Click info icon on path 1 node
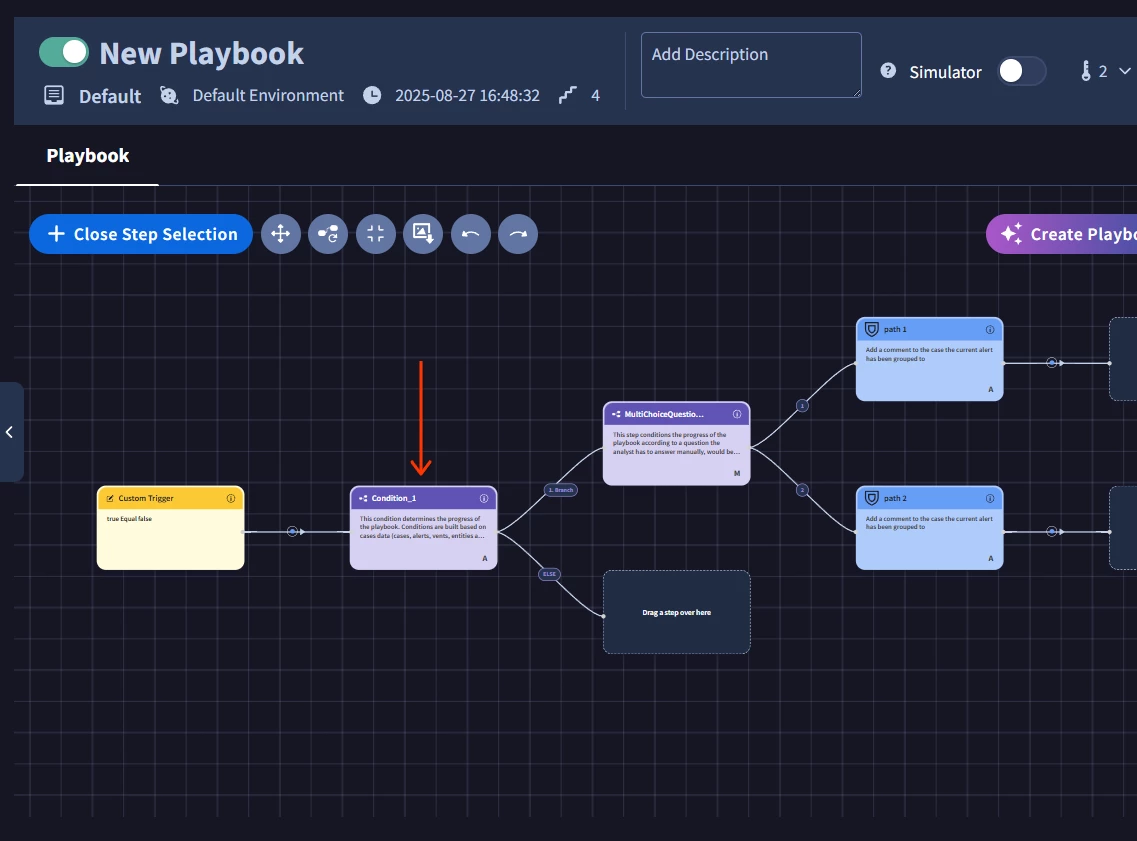Screen dimensions: 1137x841 (x=990, y=329)
